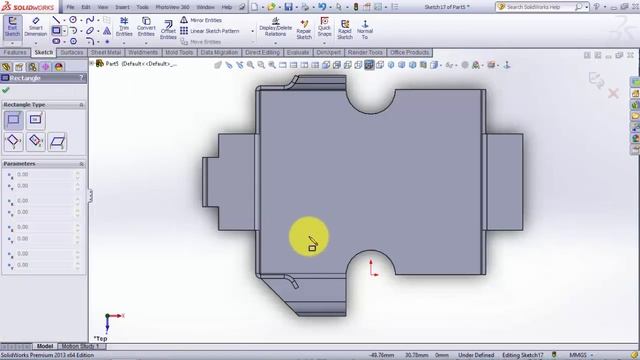The height and width of the screenshot is (360, 640).
Task: Accept the Rectangle with green checkmark
Action: click(6, 90)
